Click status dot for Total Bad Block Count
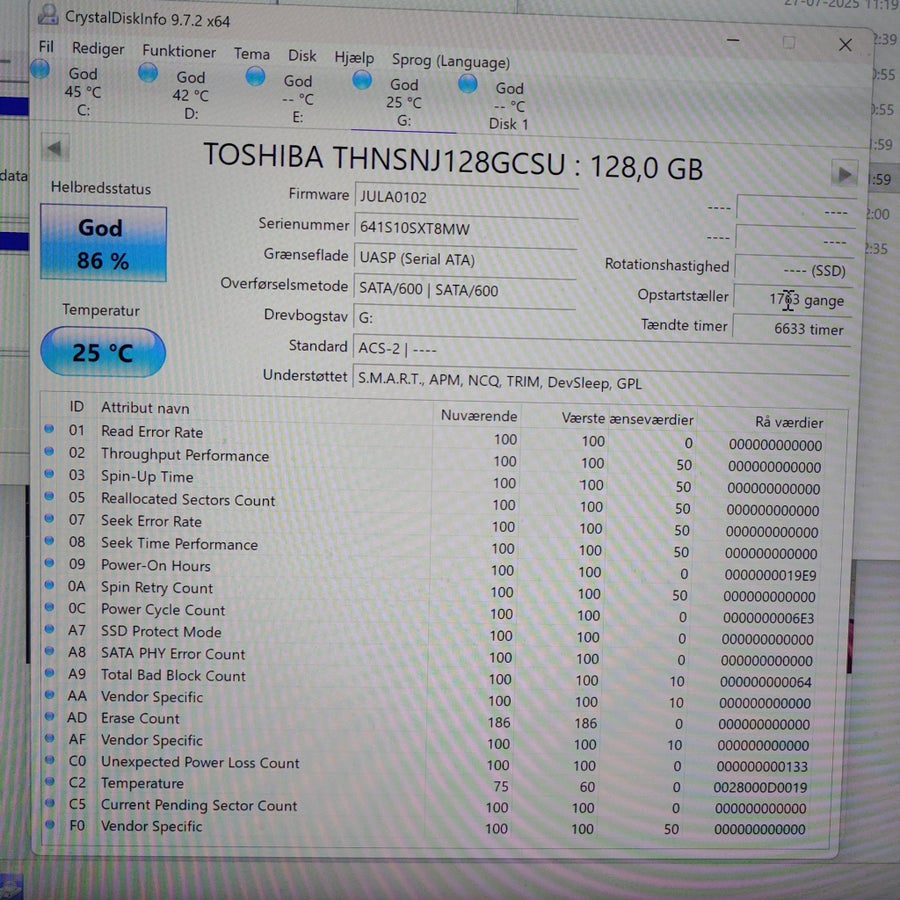 coord(49,673)
